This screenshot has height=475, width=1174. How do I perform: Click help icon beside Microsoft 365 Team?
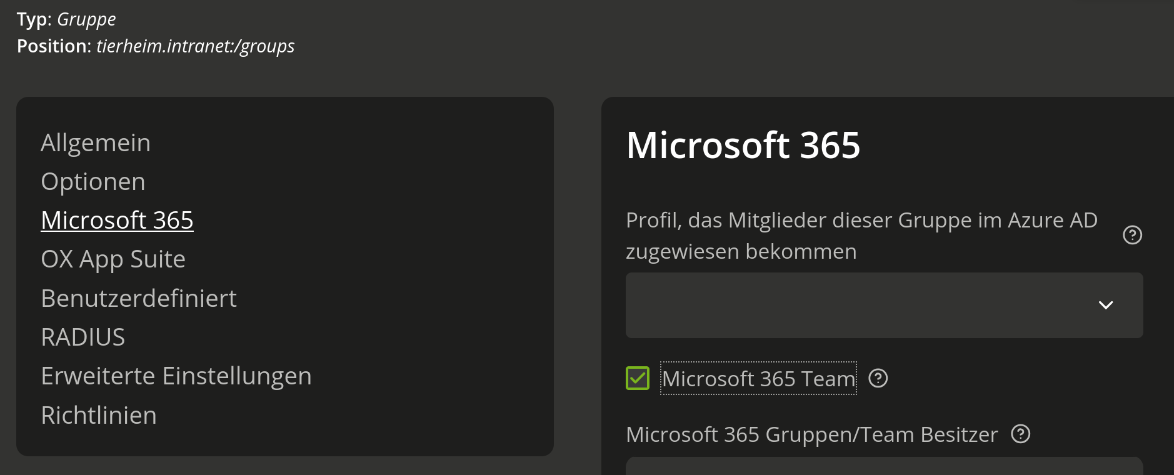878,378
